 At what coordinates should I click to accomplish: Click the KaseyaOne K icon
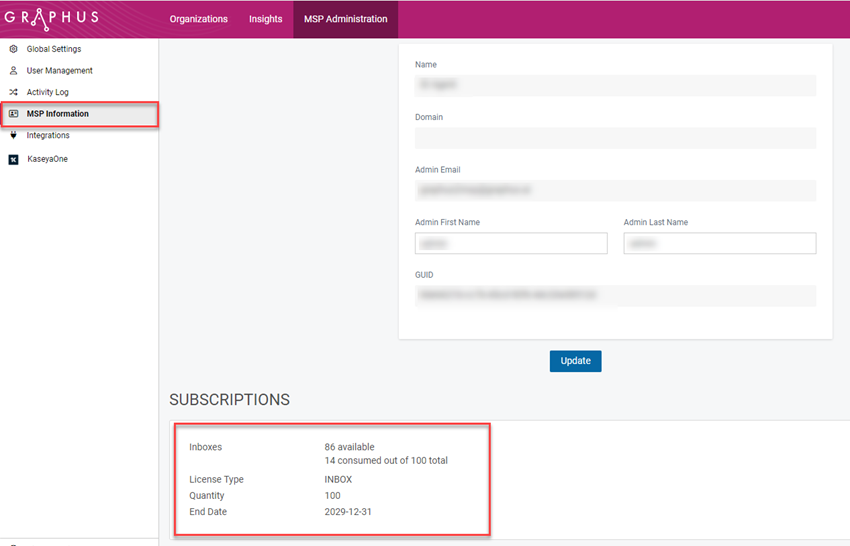[x=14, y=159]
